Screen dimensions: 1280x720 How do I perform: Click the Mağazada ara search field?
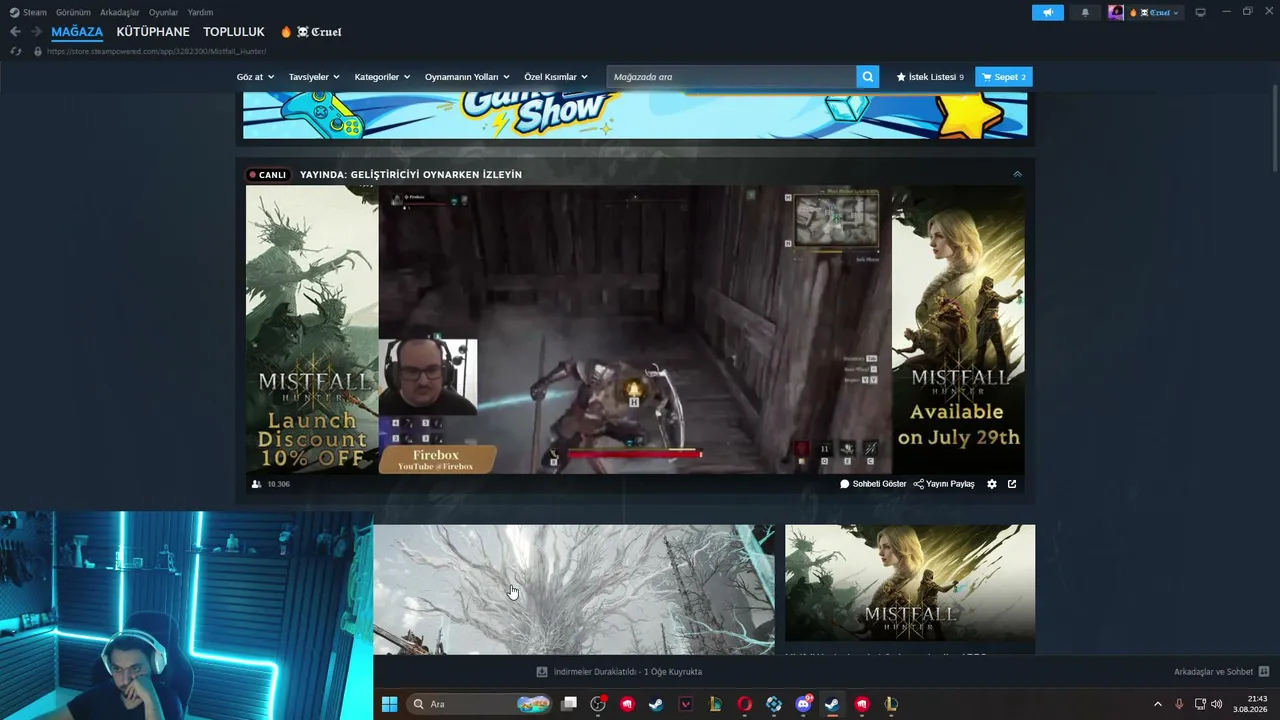point(731,77)
